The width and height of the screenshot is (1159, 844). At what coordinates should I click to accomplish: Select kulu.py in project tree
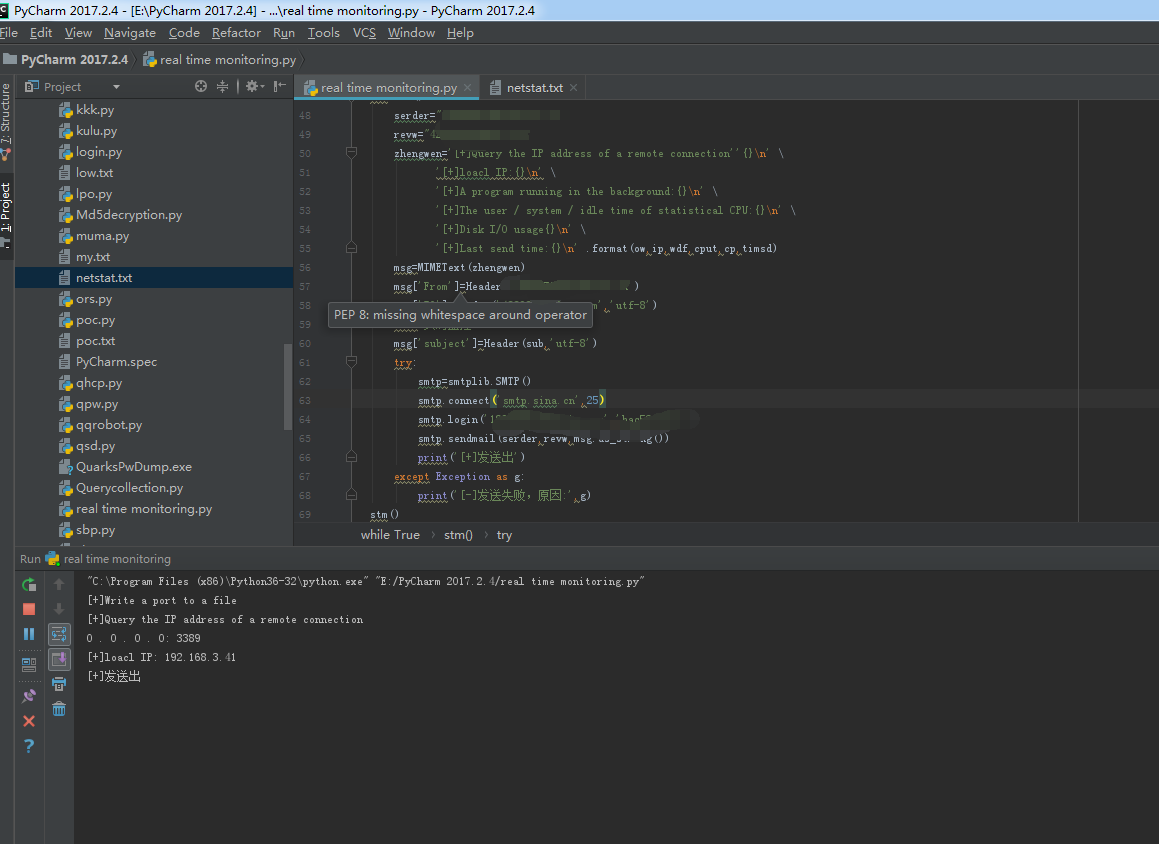tap(96, 131)
